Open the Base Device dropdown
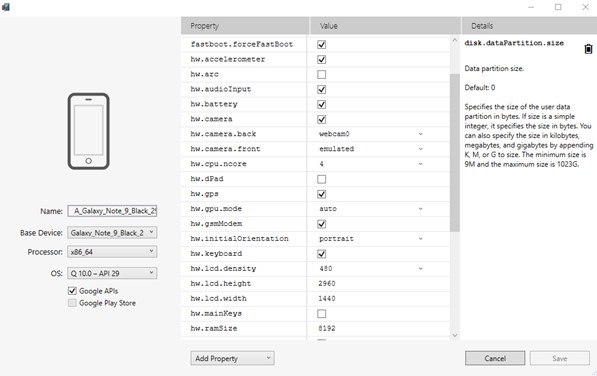This screenshot has width=597, height=376. click(x=112, y=233)
